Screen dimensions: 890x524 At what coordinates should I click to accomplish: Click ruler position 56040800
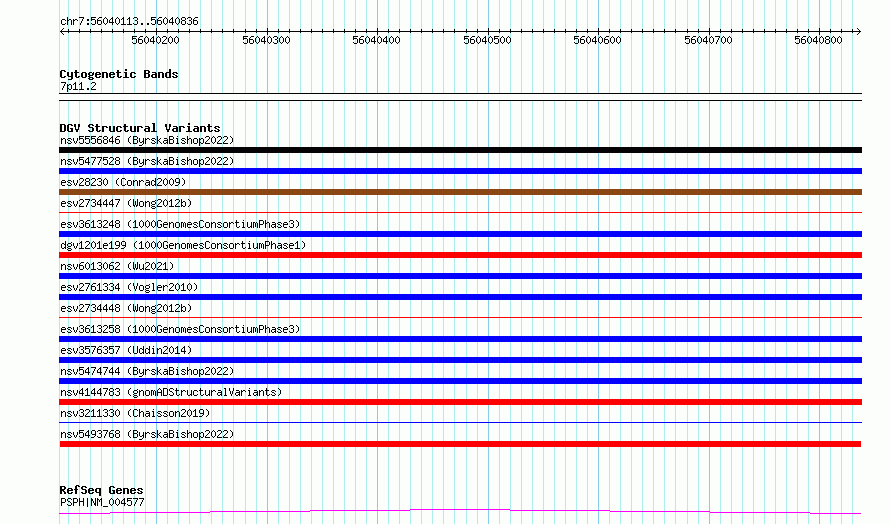(818, 40)
